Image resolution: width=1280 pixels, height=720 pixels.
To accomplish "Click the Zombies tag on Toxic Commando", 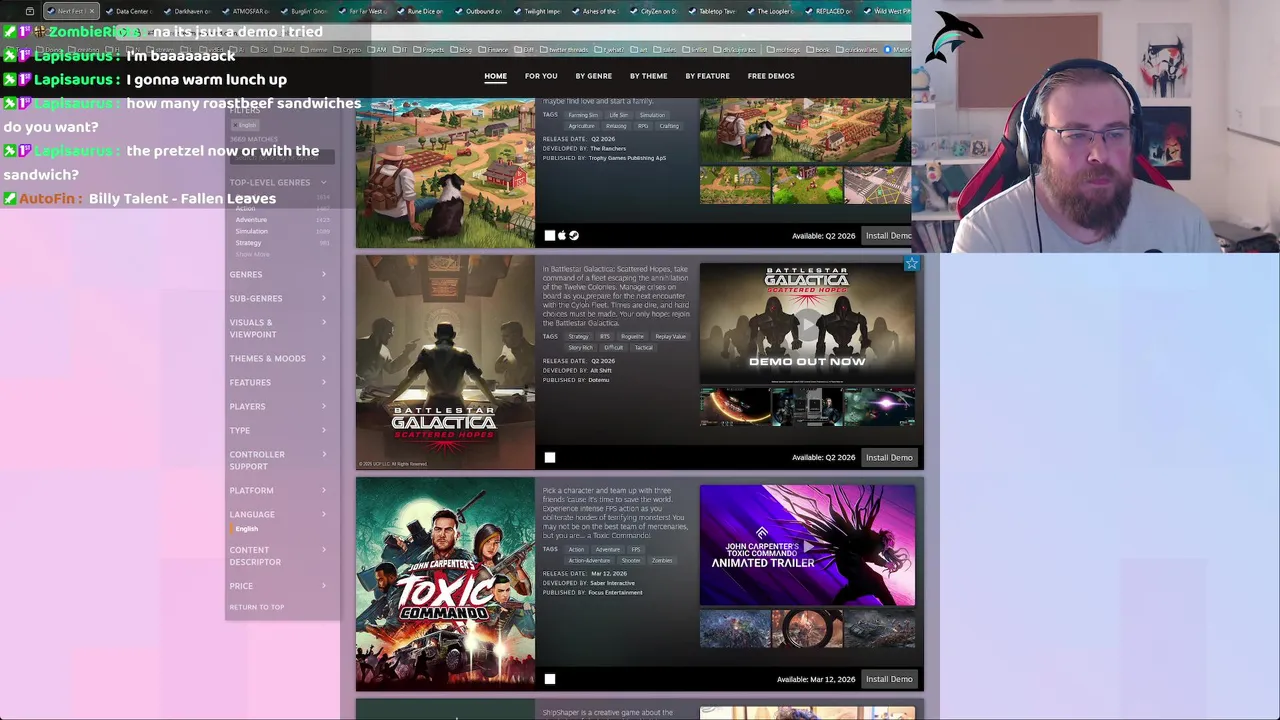I will click(662, 561).
